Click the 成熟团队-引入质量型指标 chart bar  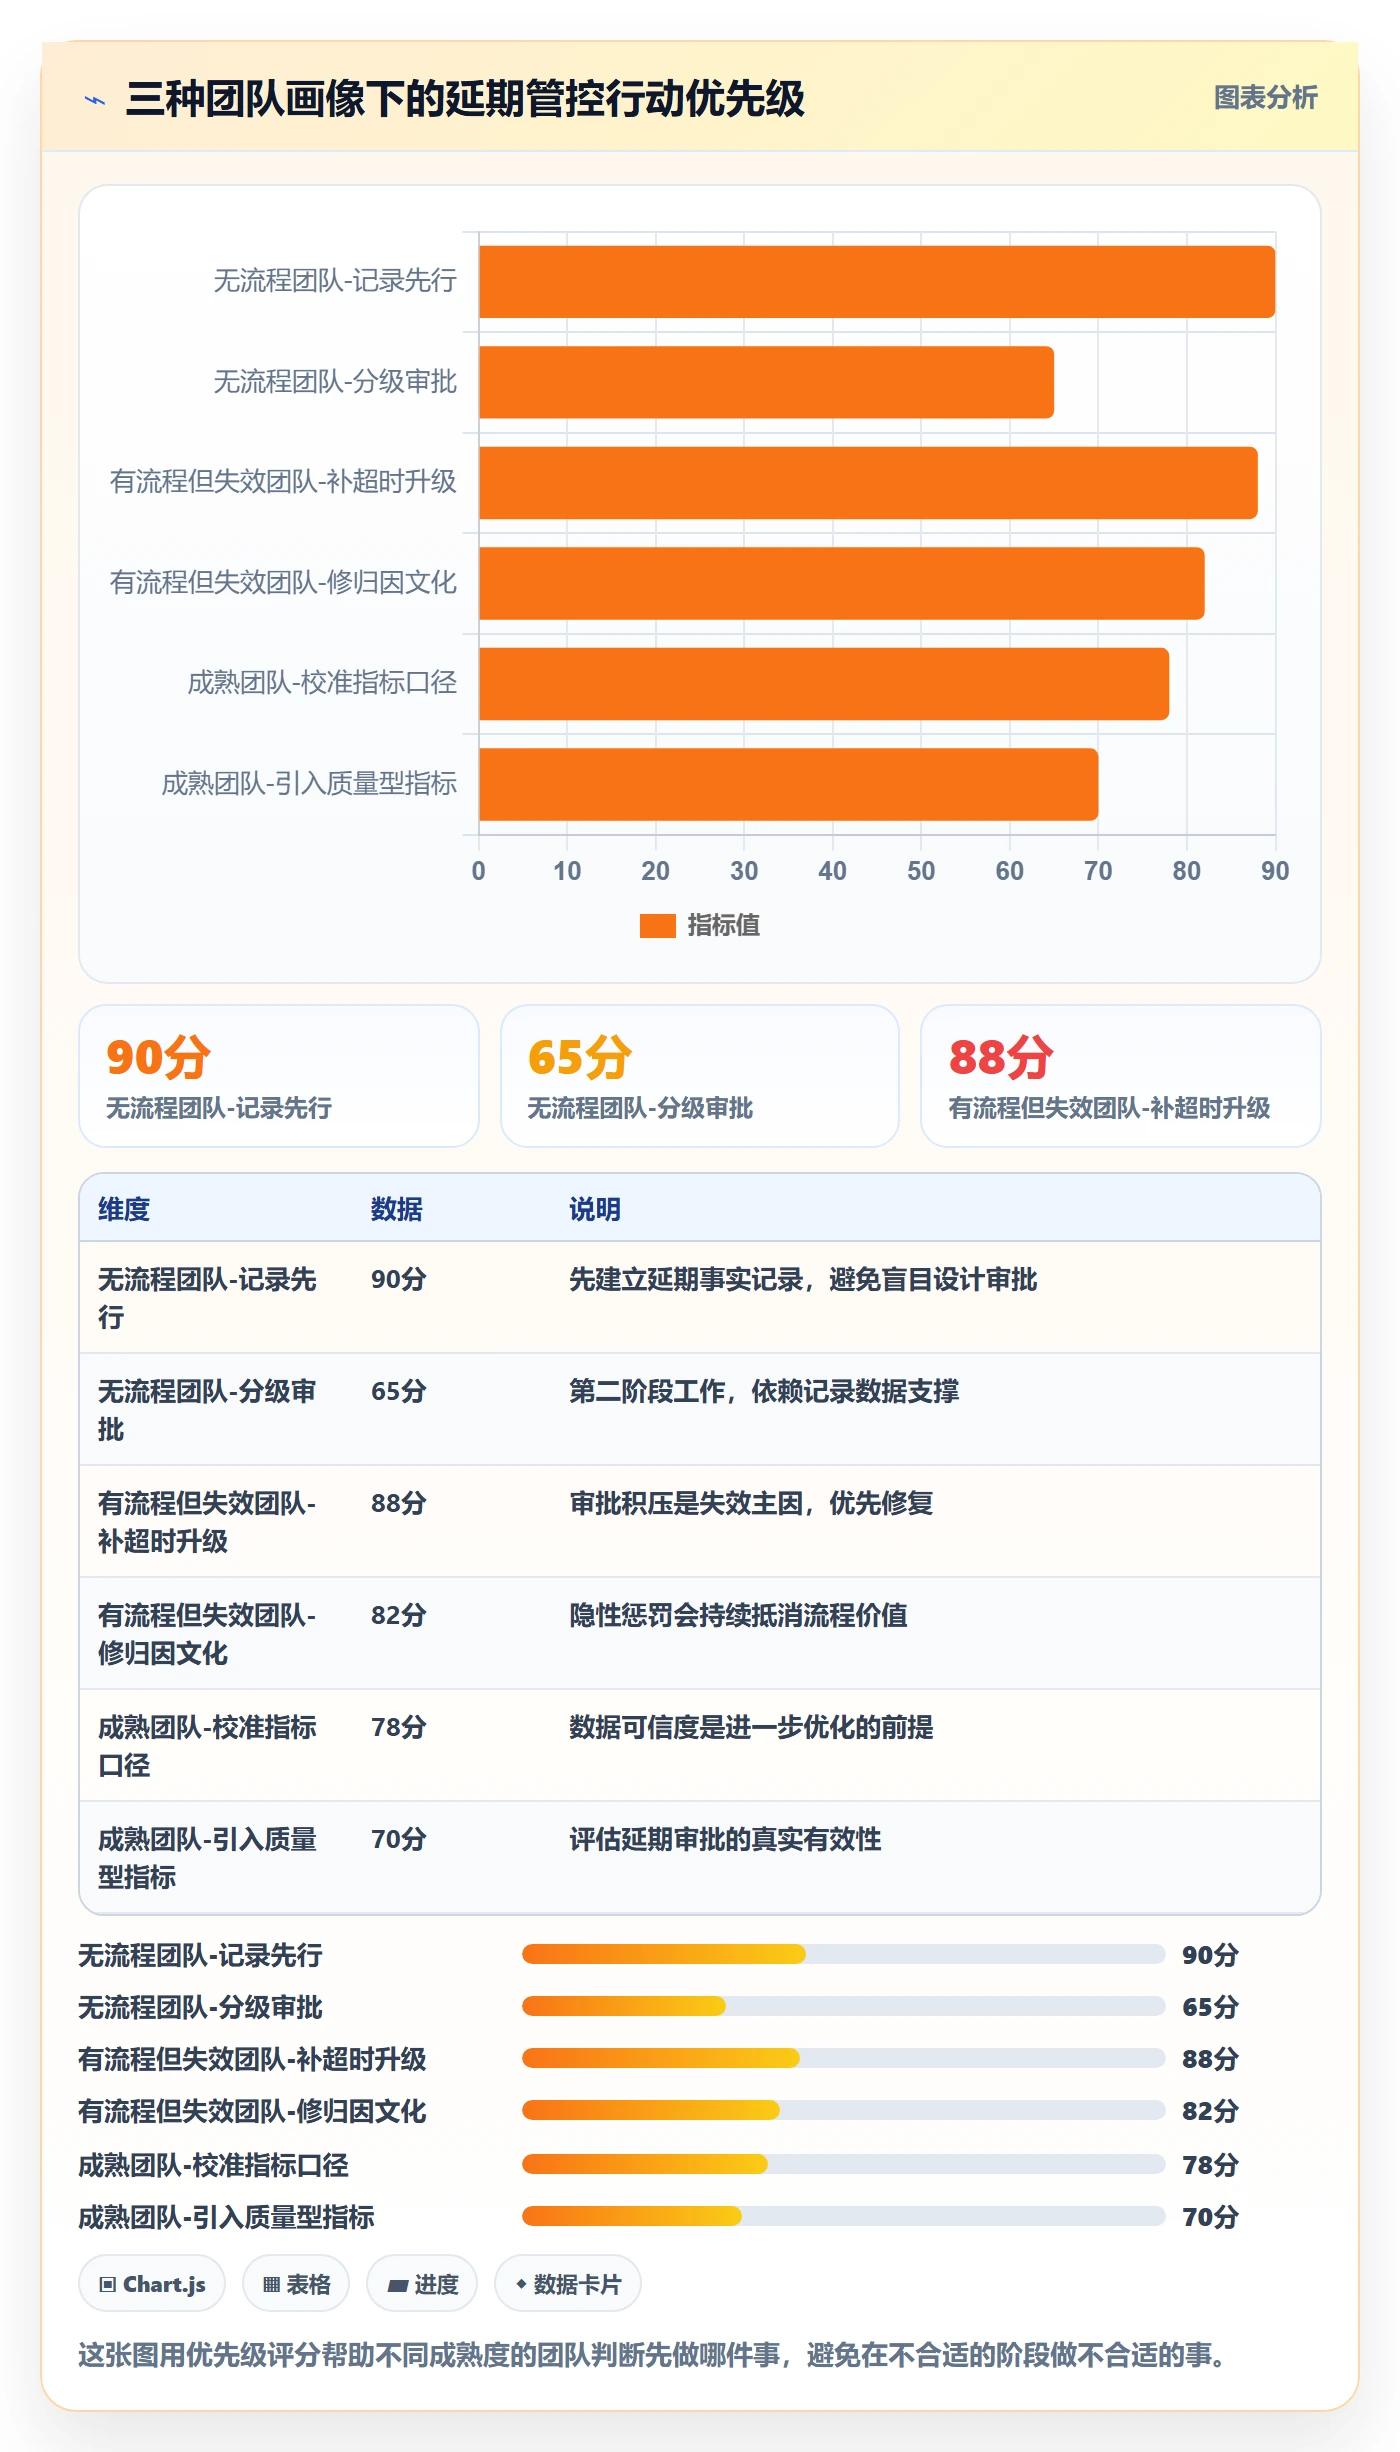[x=789, y=784]
